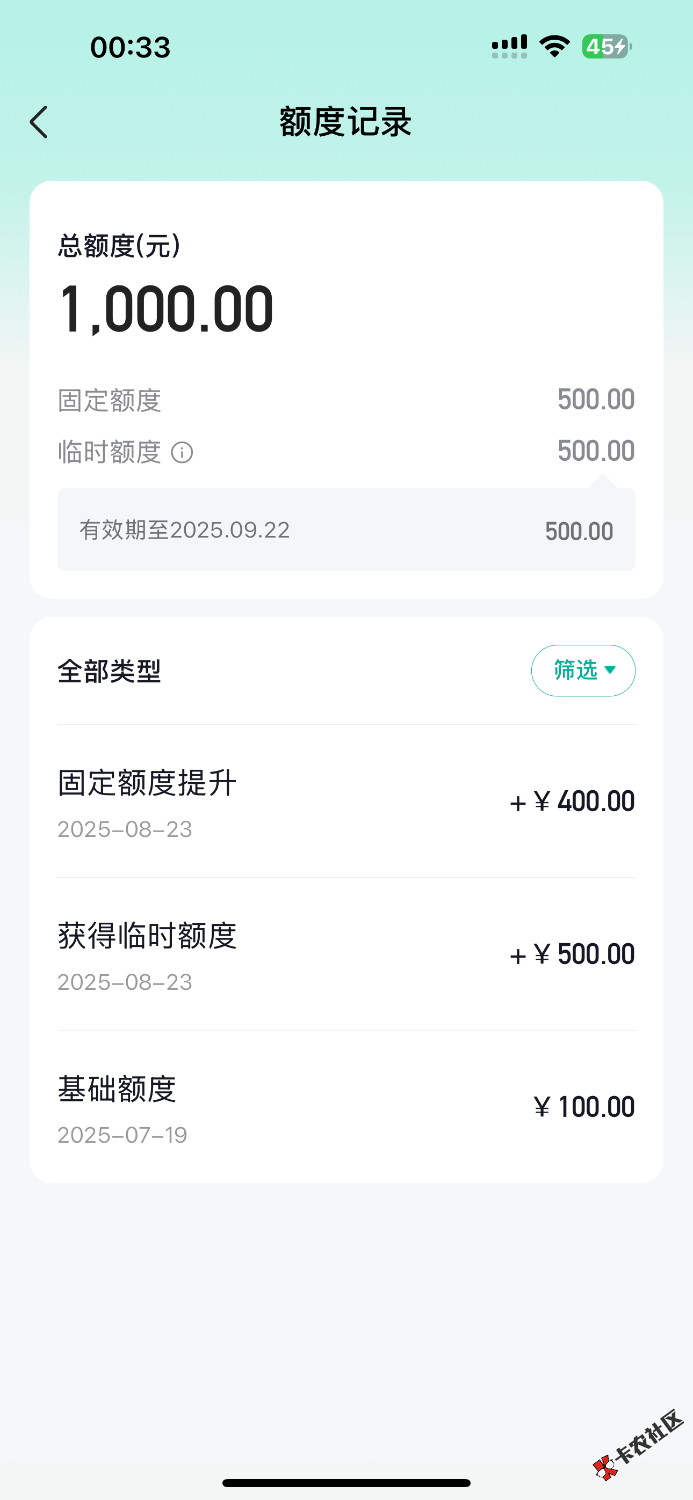Tap the 1,000.00 total quota amount
This screenshot has height=1500, width=693.
click(x=166, y=309)
